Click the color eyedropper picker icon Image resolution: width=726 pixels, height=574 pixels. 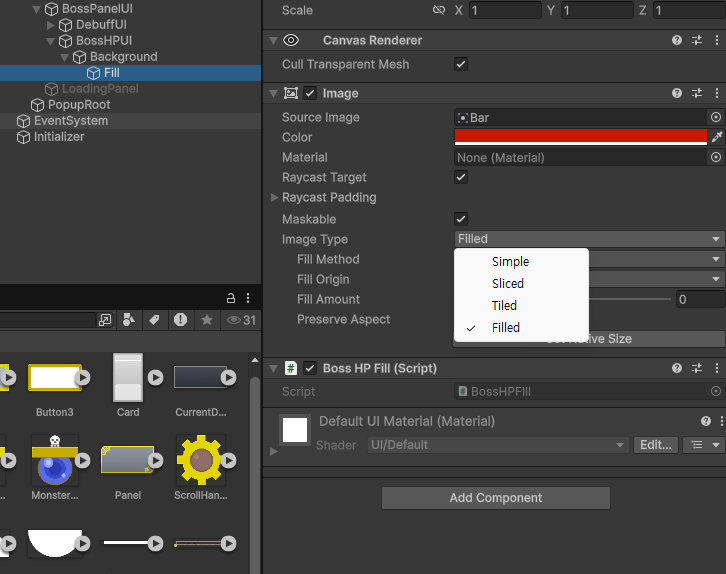tap(717, 137)
